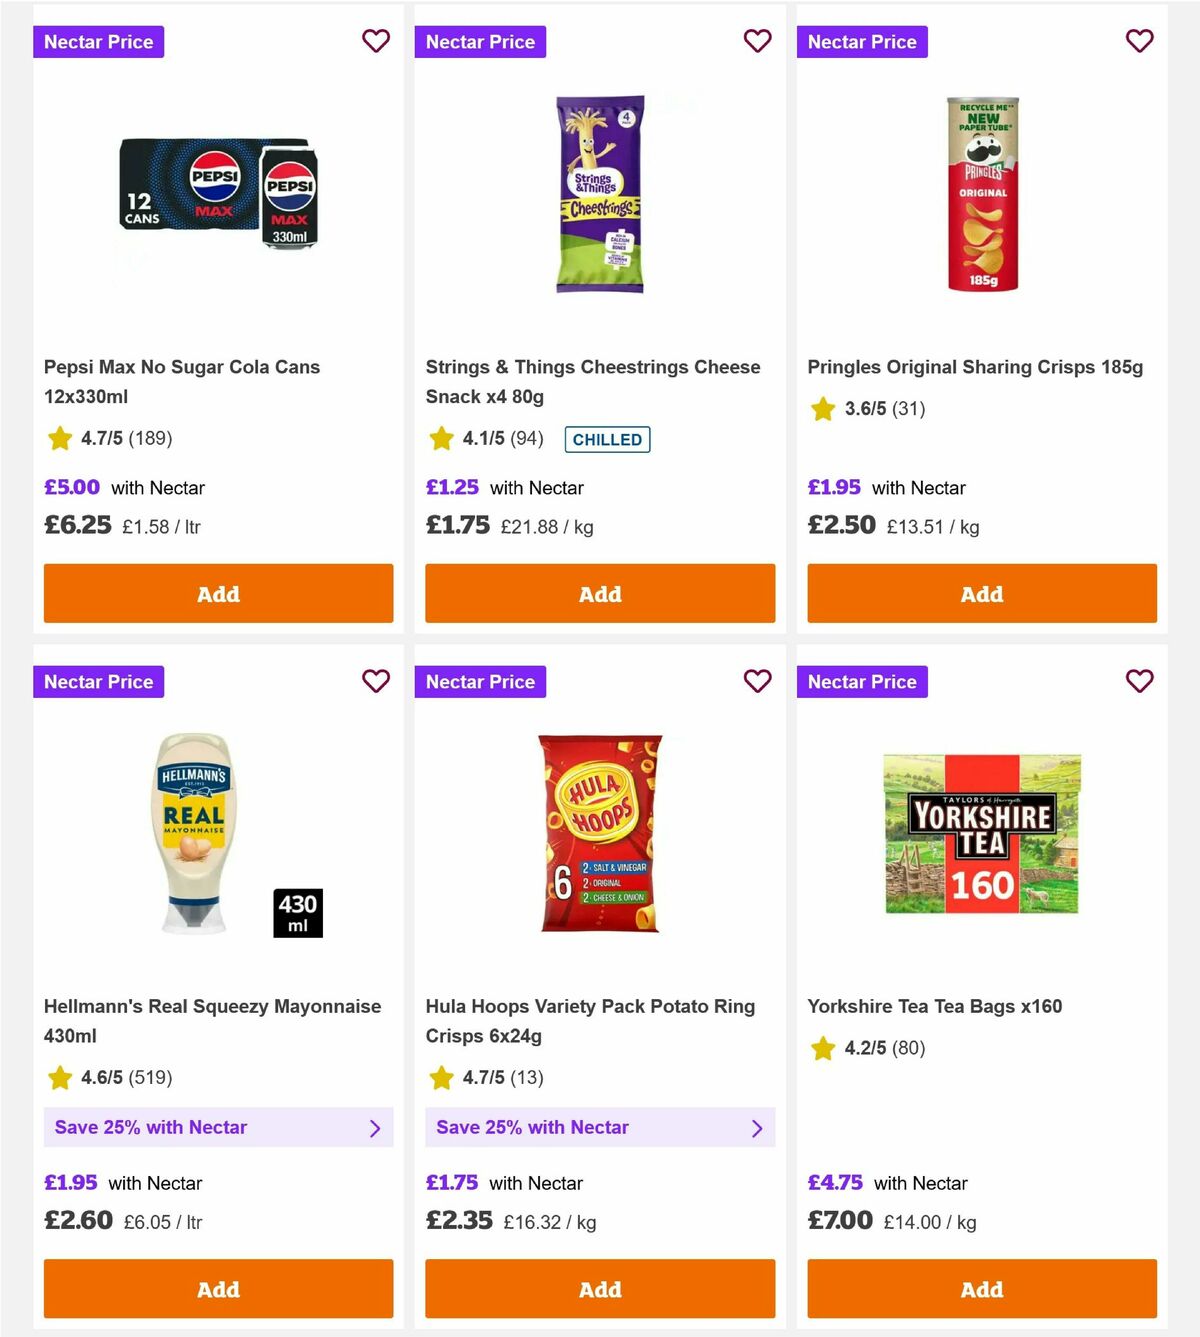Click the heart icon on Yorkshire Tea card

tap(1139, 681)
